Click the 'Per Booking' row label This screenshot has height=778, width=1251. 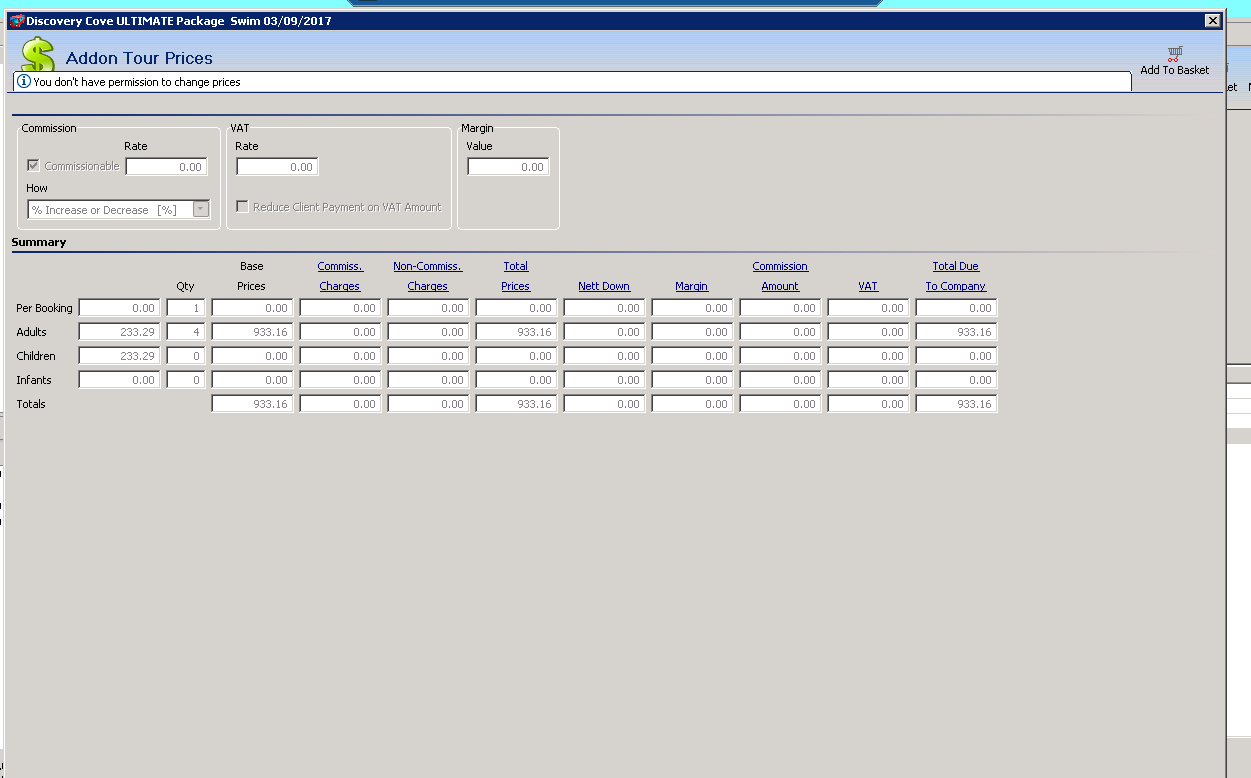(44, 308)
